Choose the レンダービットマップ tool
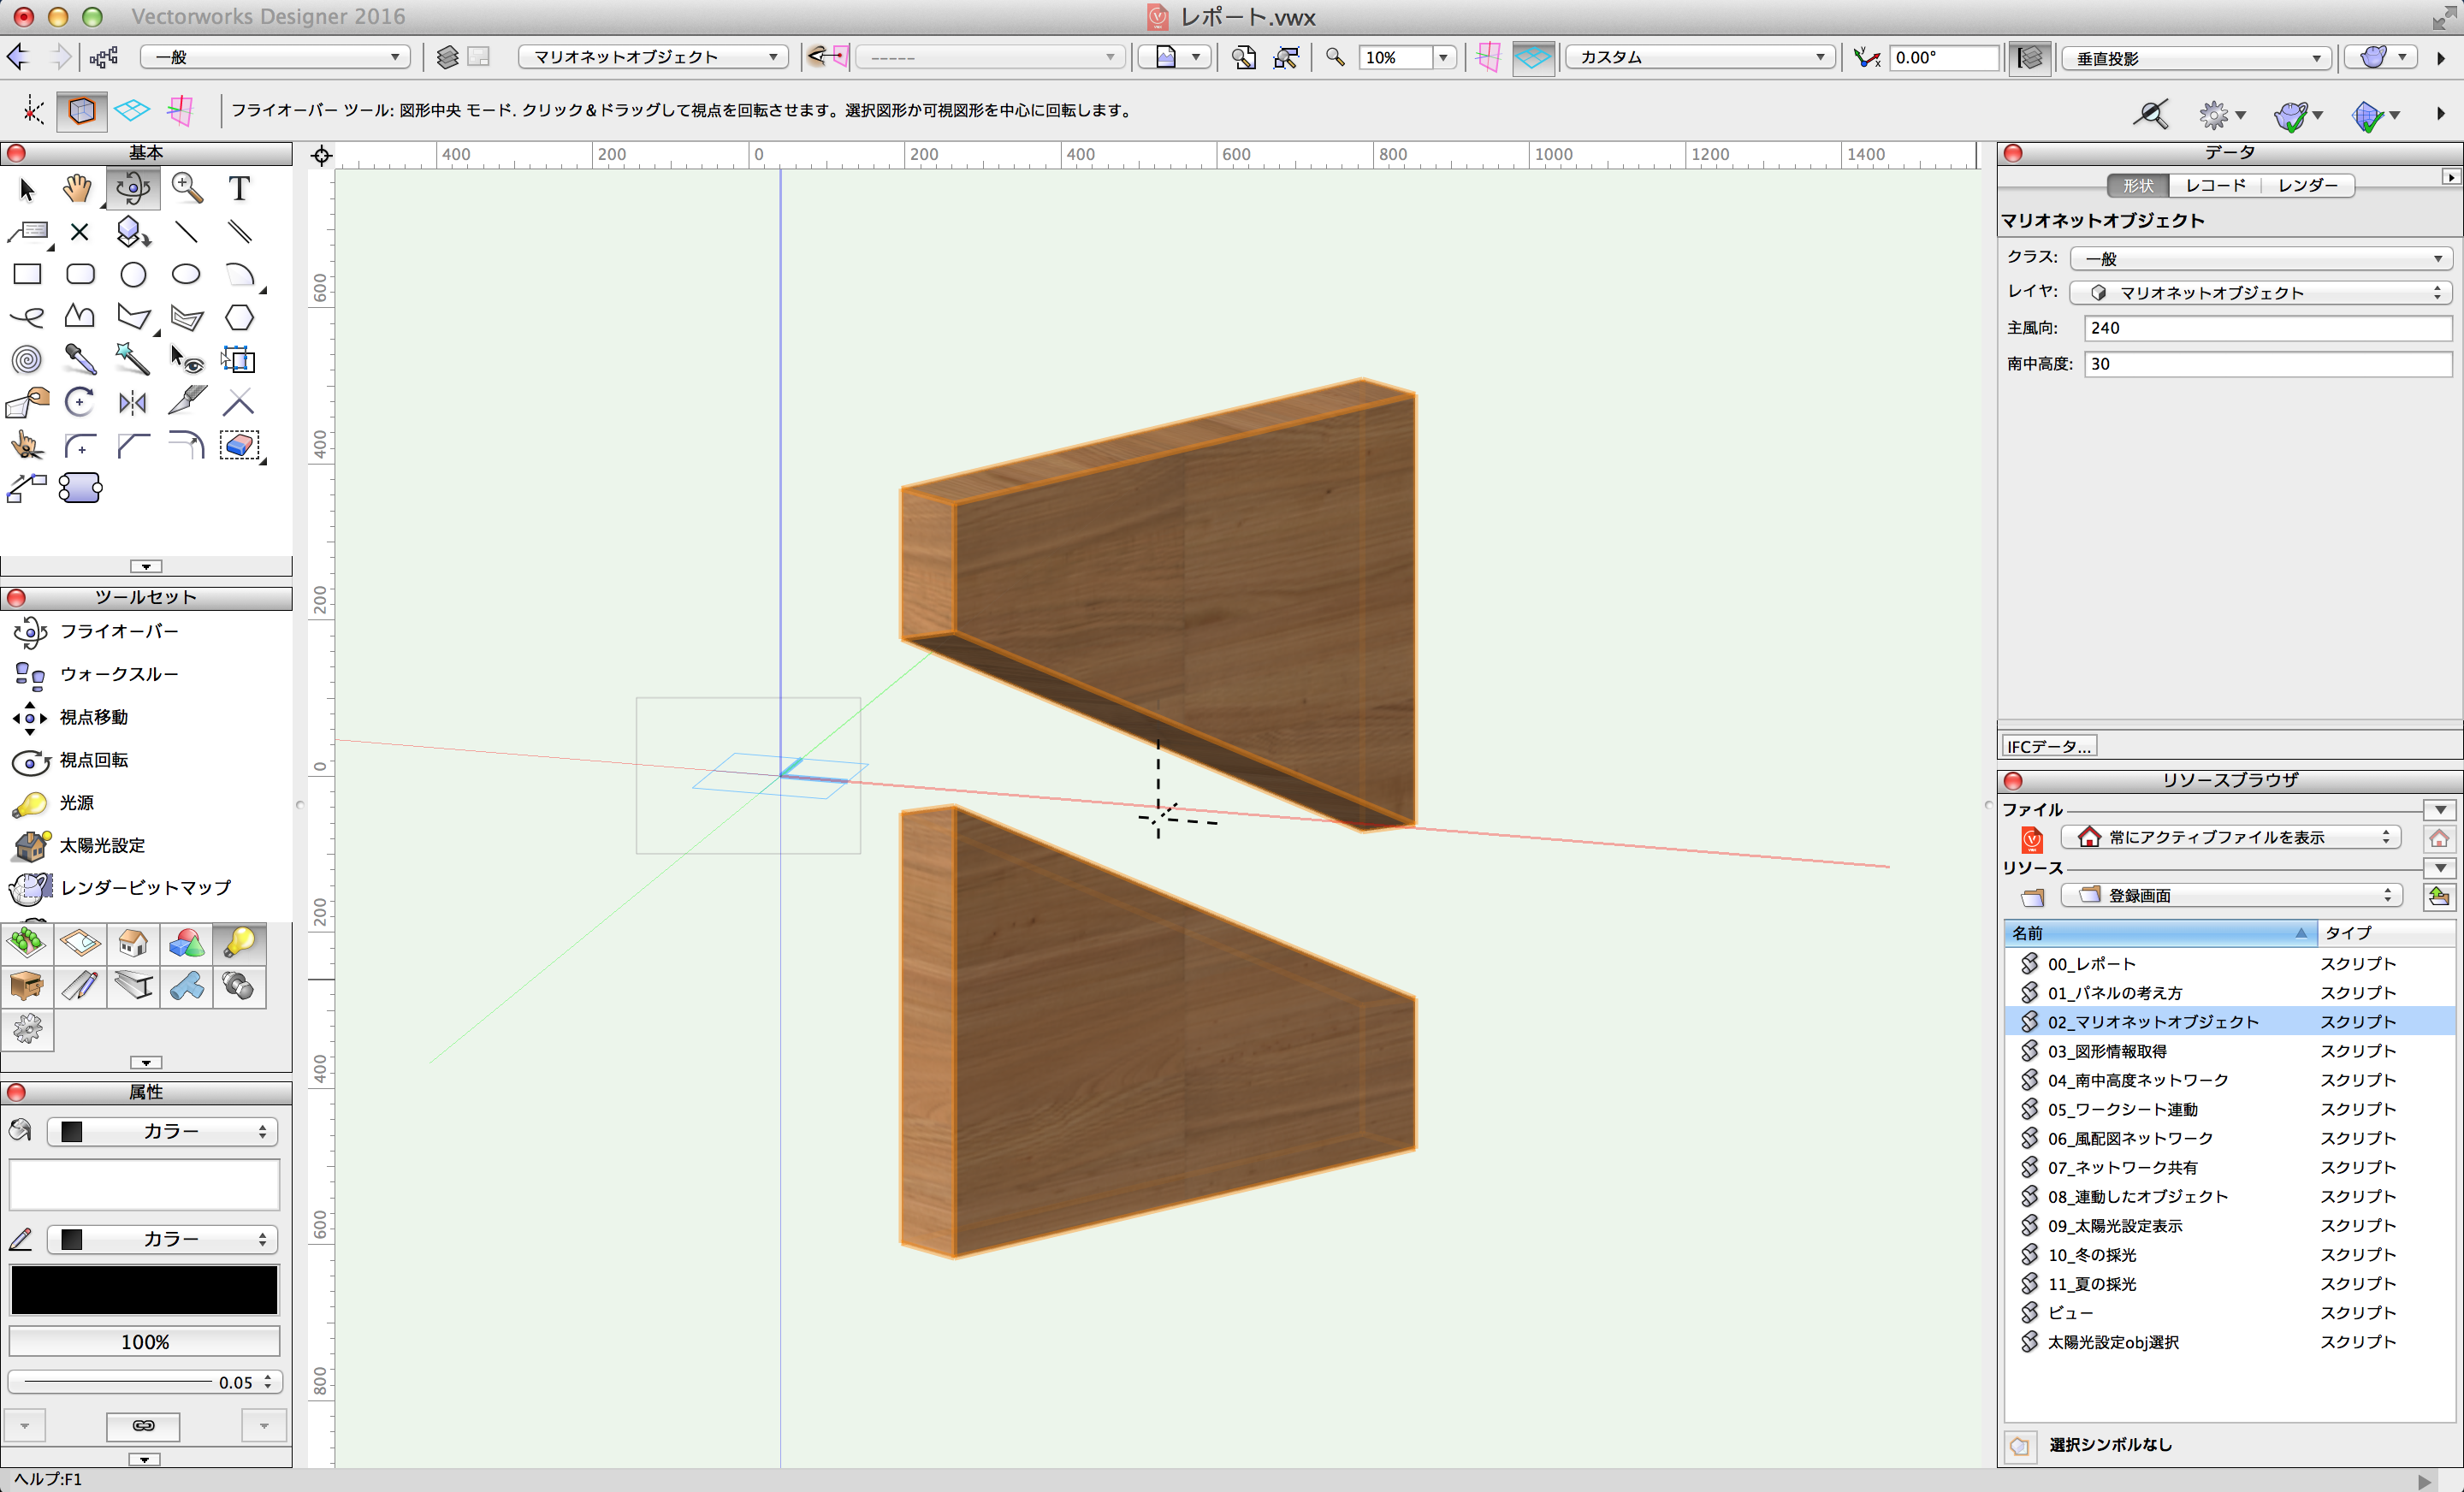2464x1492 pixels. click(146, 887)
